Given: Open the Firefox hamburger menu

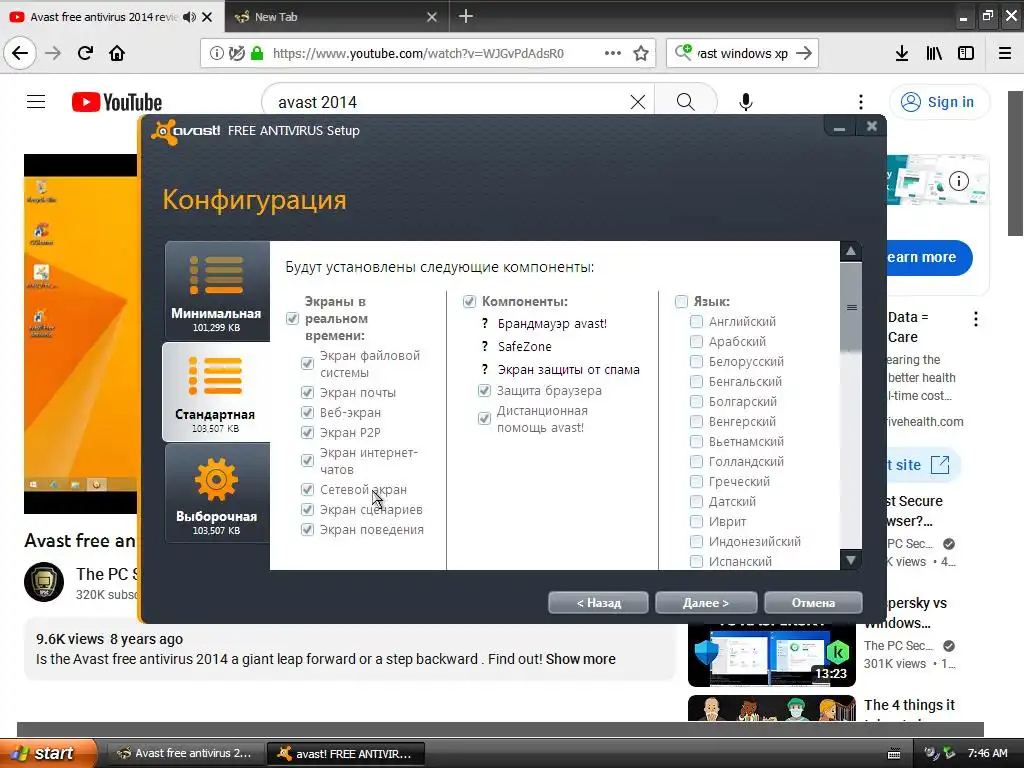Looking at the screenshot, I should (1005, 53).
